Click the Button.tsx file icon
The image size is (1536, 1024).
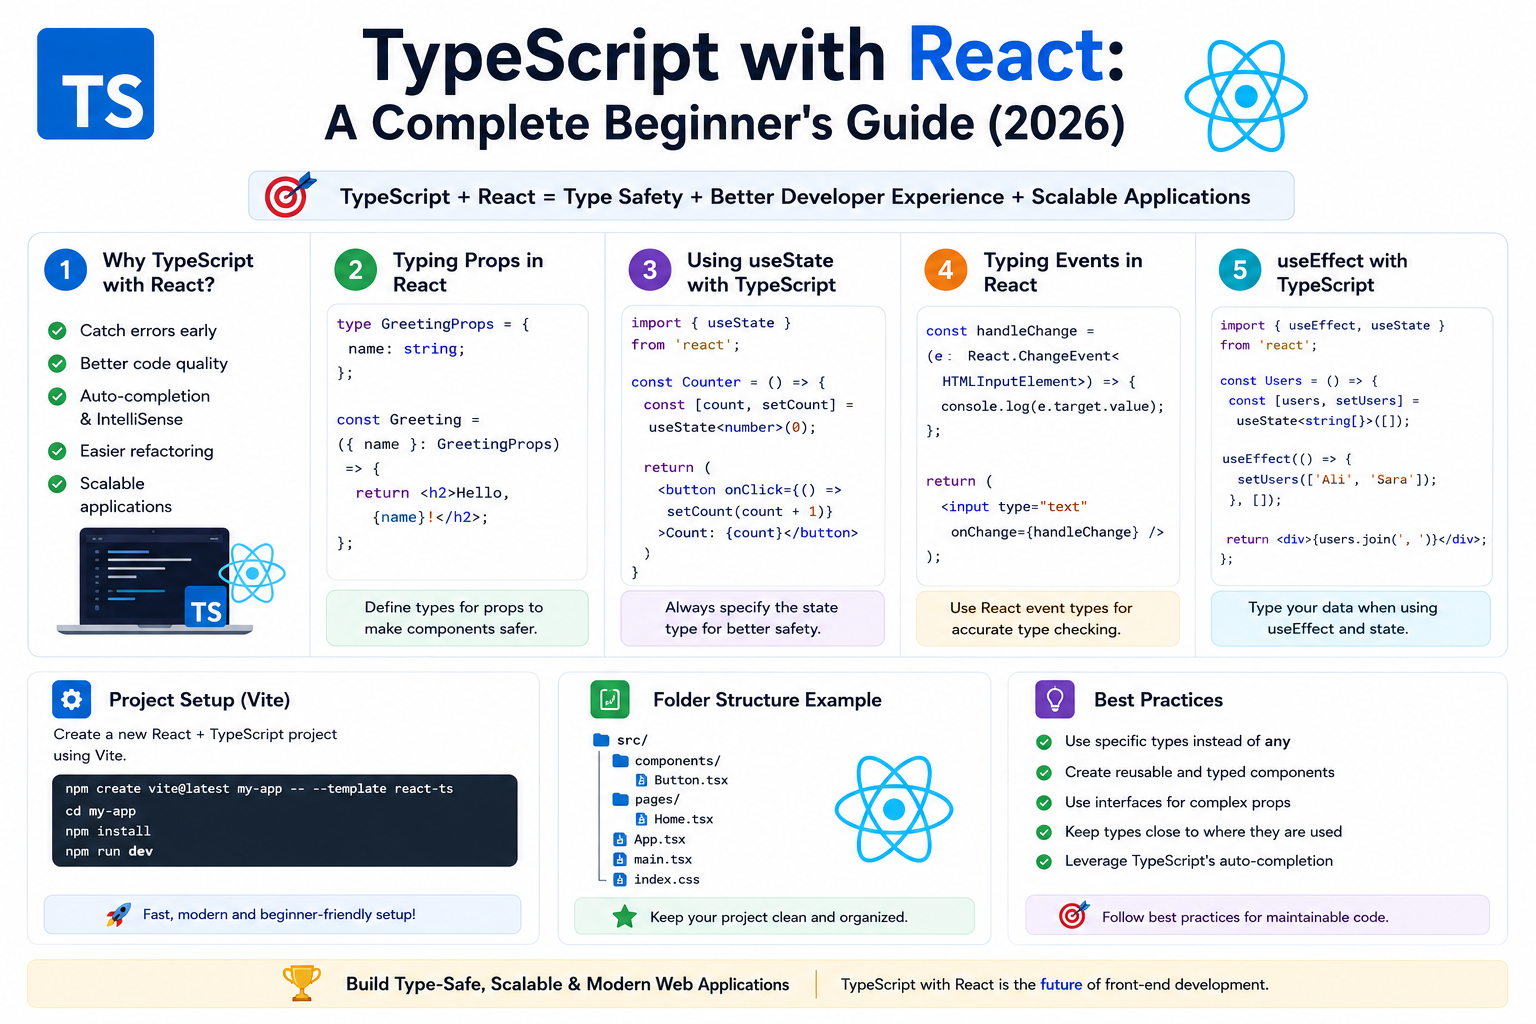point(641,780)
